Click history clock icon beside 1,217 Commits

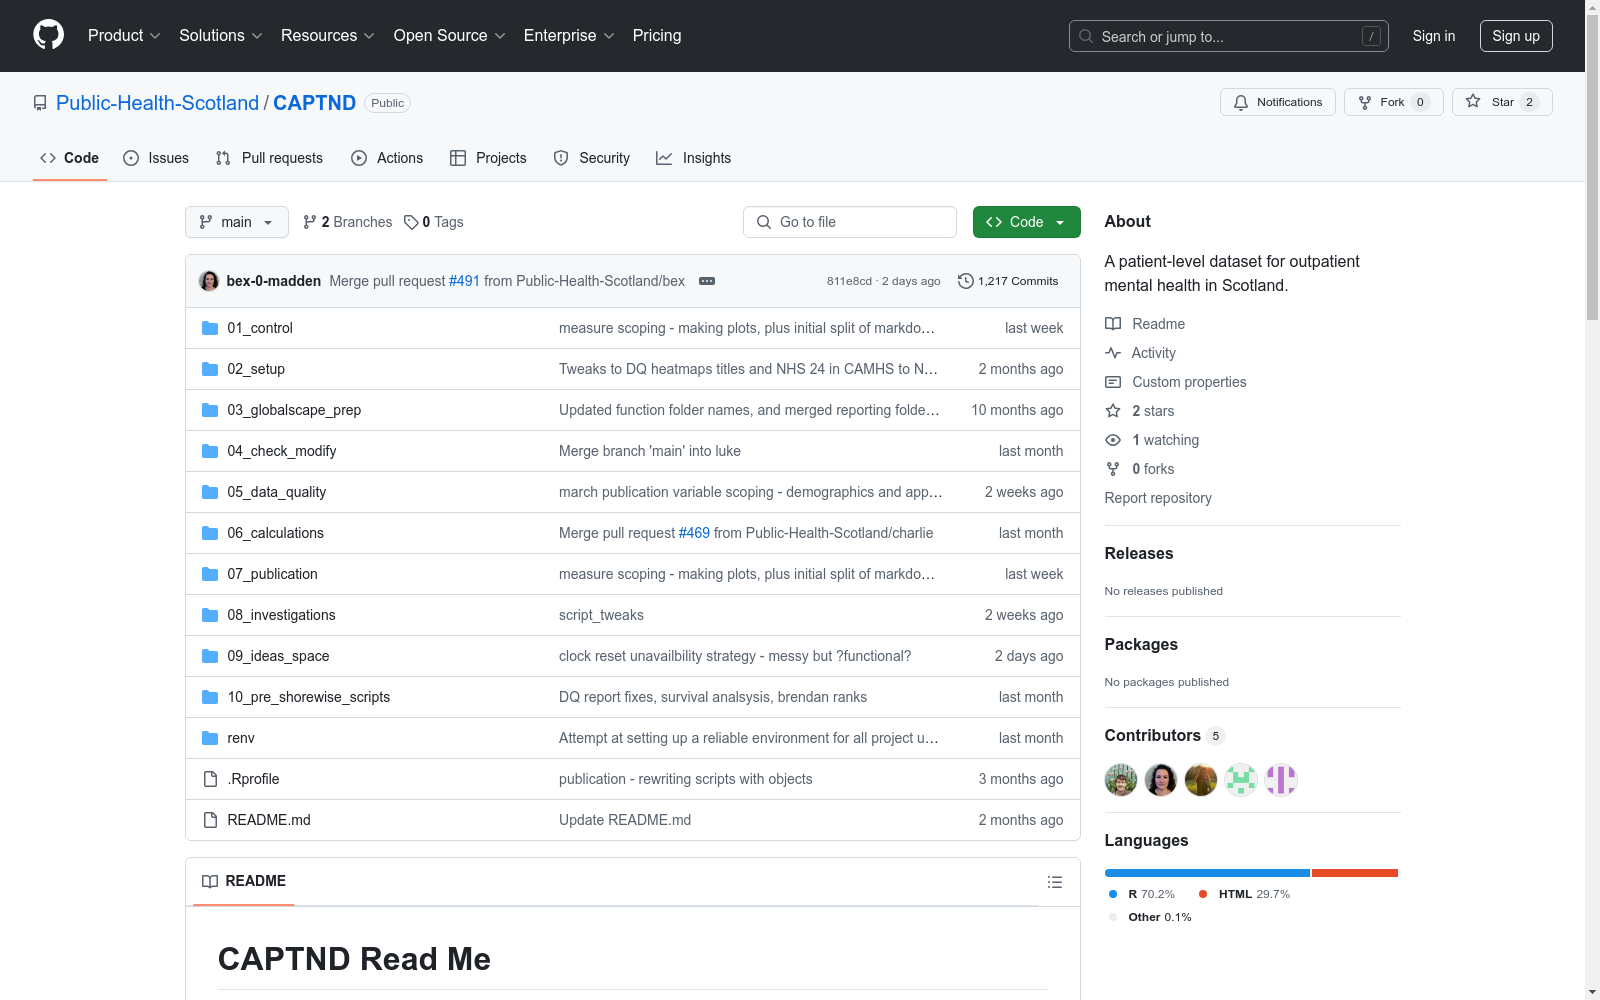tap(965, 281)
